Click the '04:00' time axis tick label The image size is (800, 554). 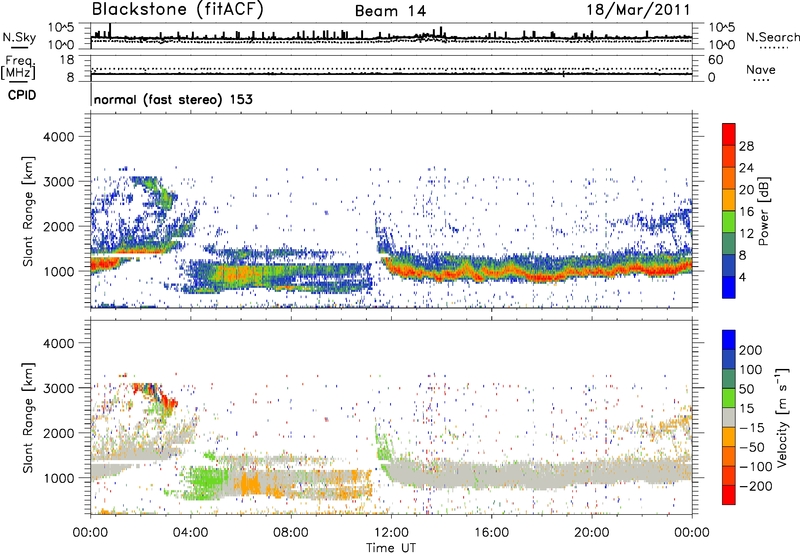[x=191, y=533]
